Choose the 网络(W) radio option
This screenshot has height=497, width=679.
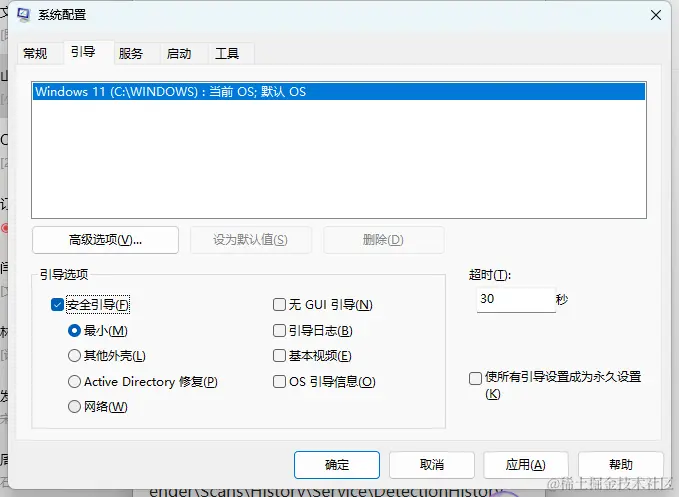(x=74, y=407)
